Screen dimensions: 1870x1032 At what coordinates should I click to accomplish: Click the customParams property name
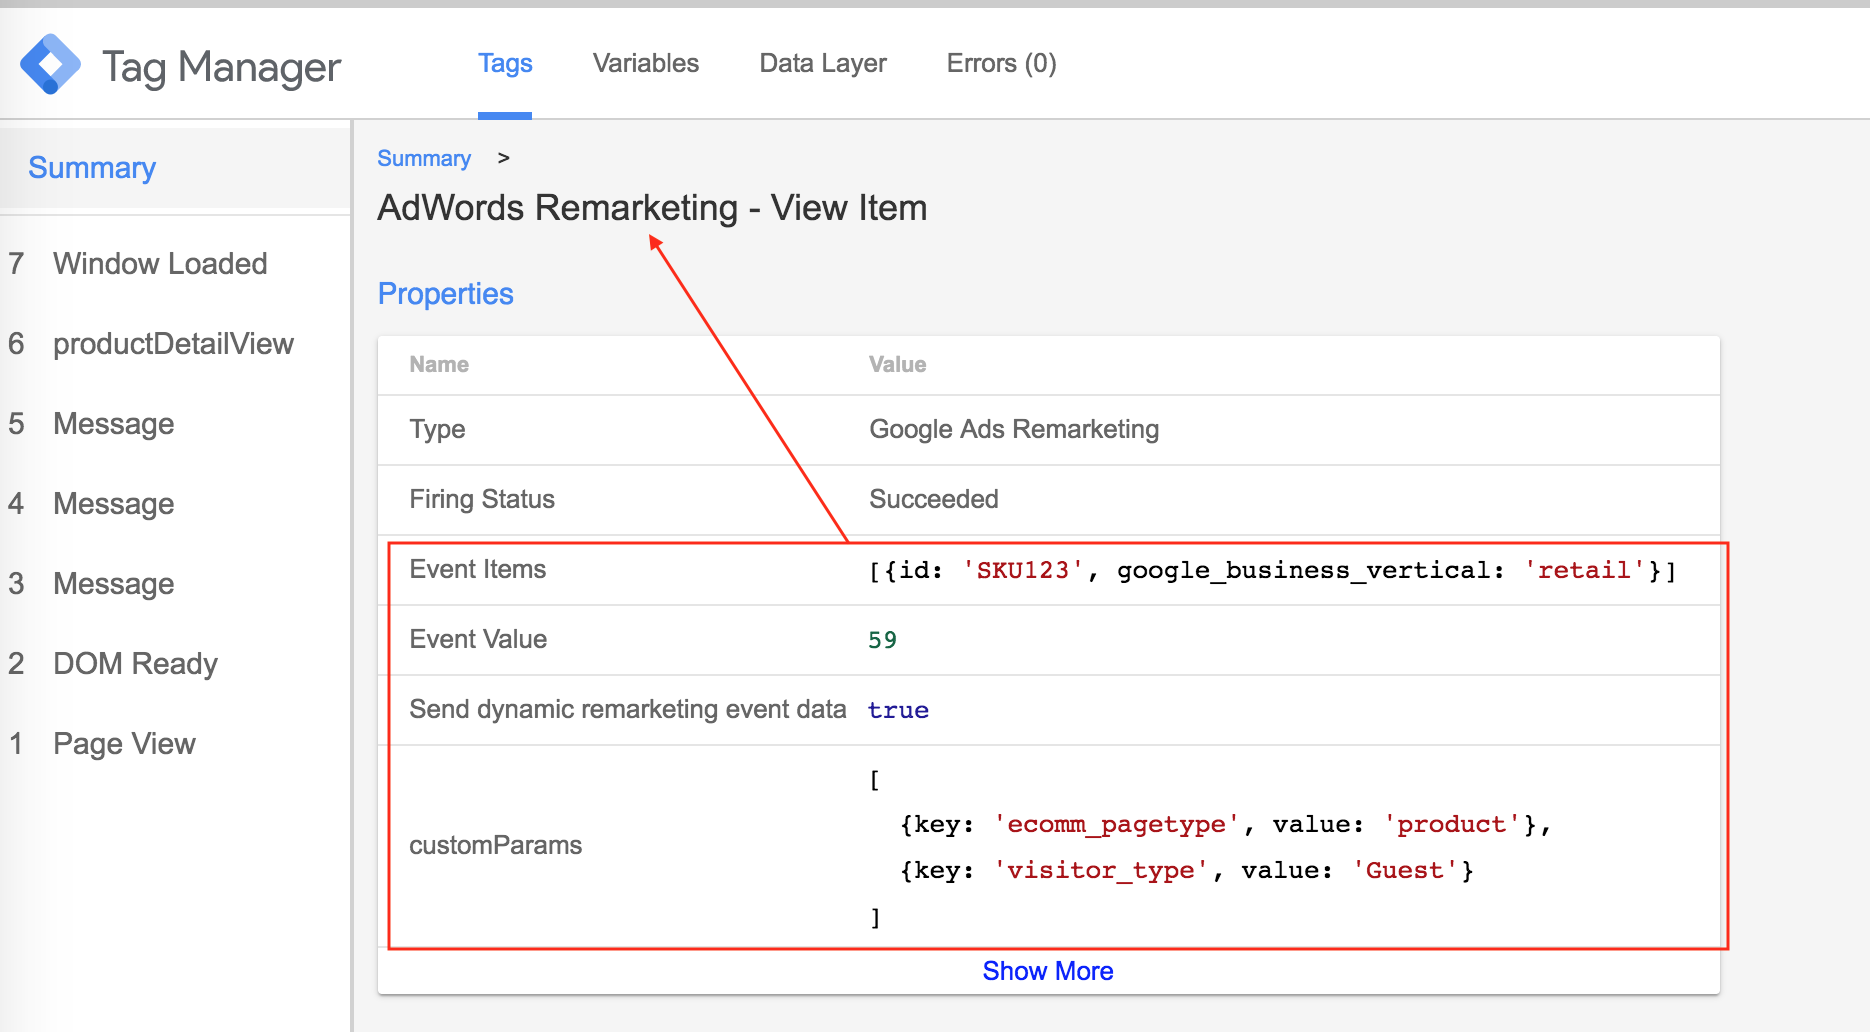point(495,846)
